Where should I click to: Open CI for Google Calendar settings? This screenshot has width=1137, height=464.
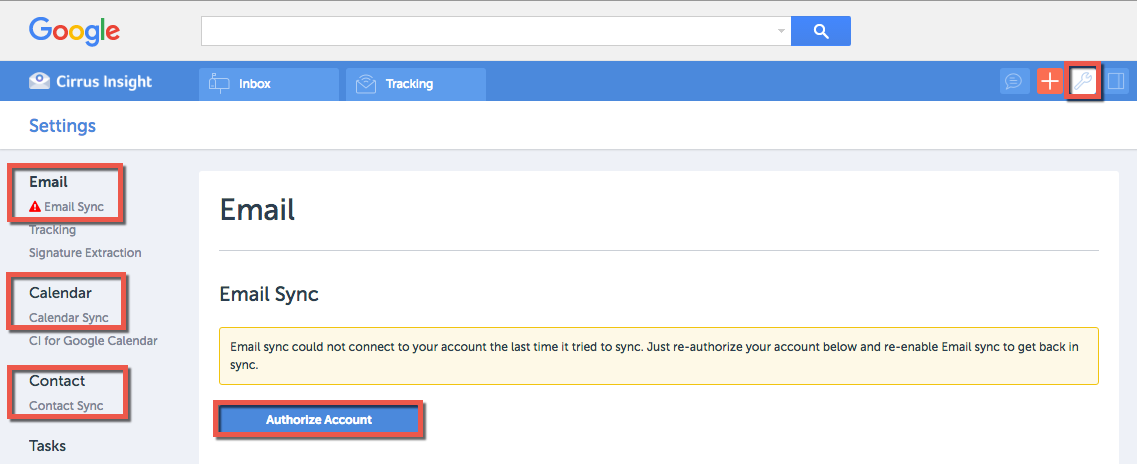[x=93, y=341]
